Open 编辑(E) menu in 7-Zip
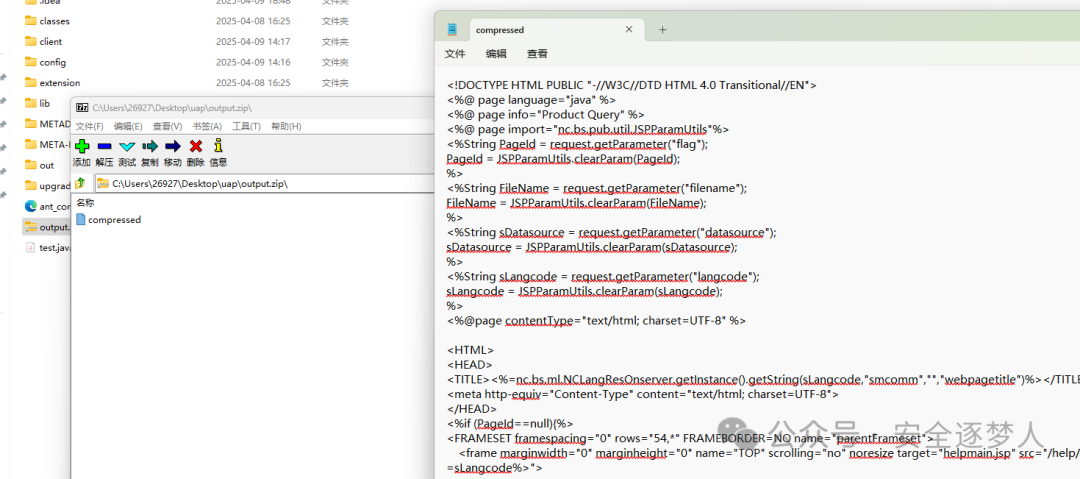 click(x=128, y=127)
